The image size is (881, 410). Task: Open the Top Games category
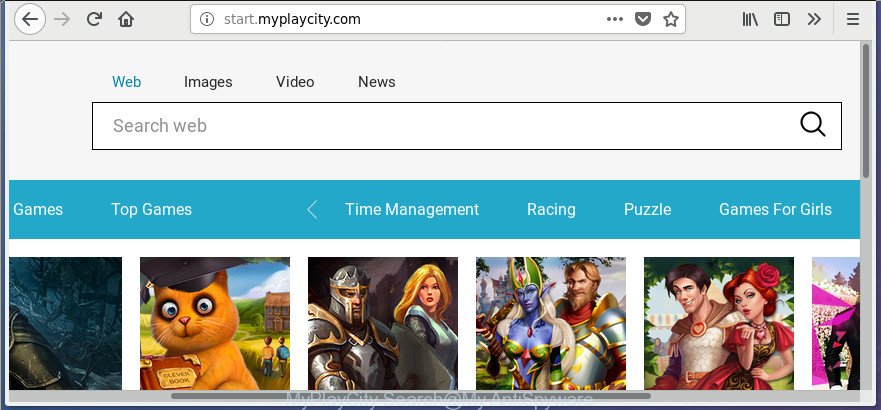coord(151,209)
